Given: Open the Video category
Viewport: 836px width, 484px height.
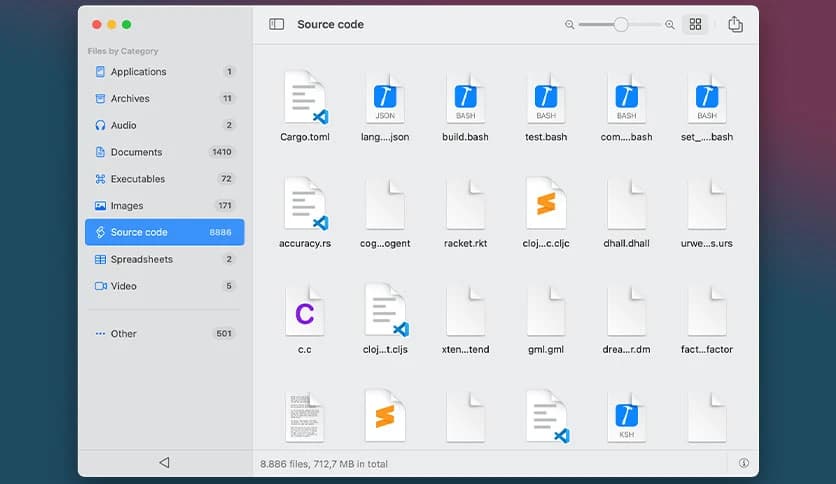Looking at the screenshot, I should [164, 286].
